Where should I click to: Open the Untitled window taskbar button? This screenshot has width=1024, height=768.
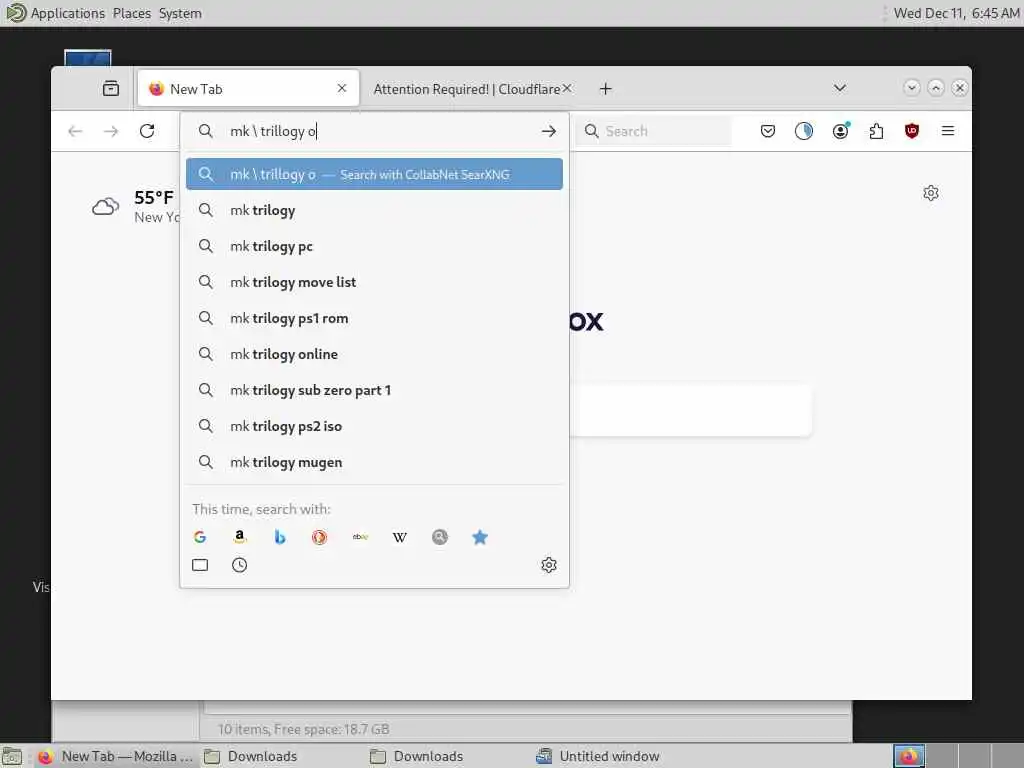tap(598, 756)
